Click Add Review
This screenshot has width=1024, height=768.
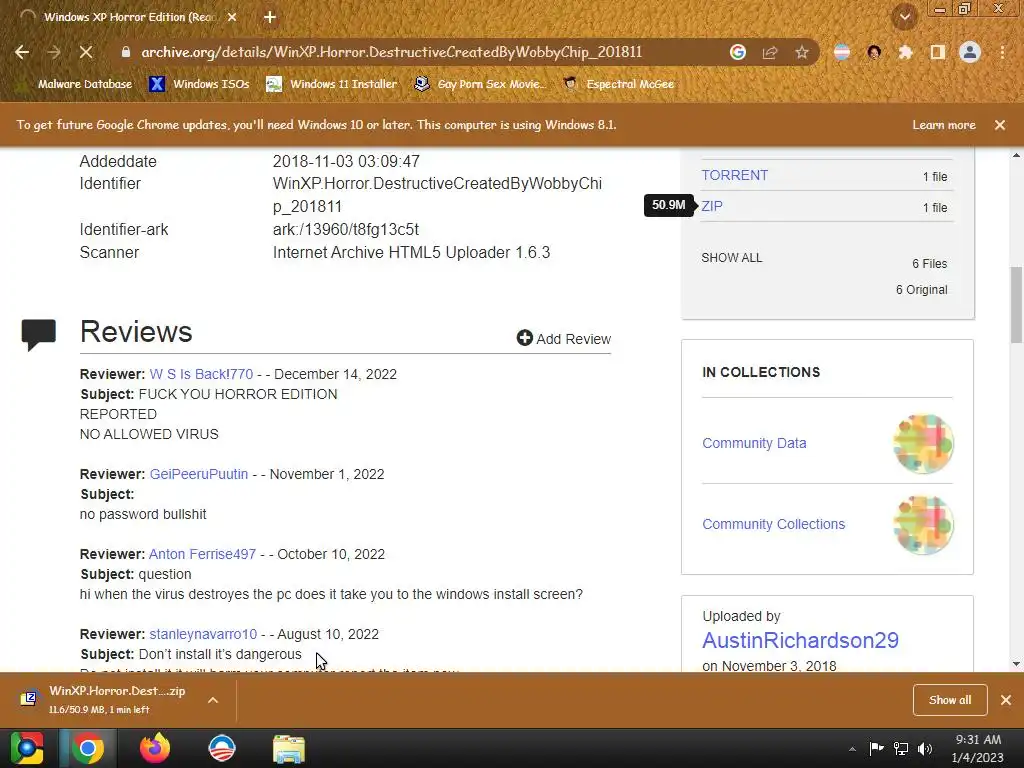pos(564,338)
